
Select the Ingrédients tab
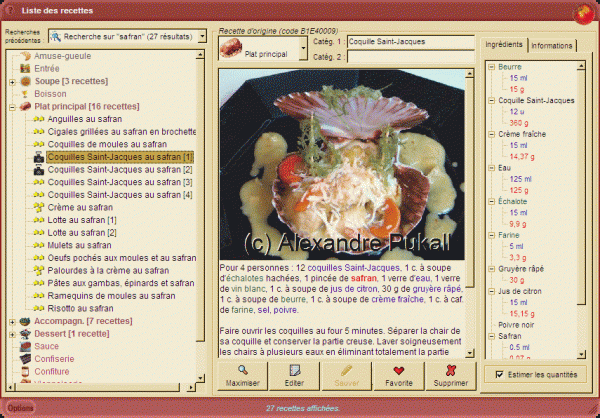tap(503, 46)
